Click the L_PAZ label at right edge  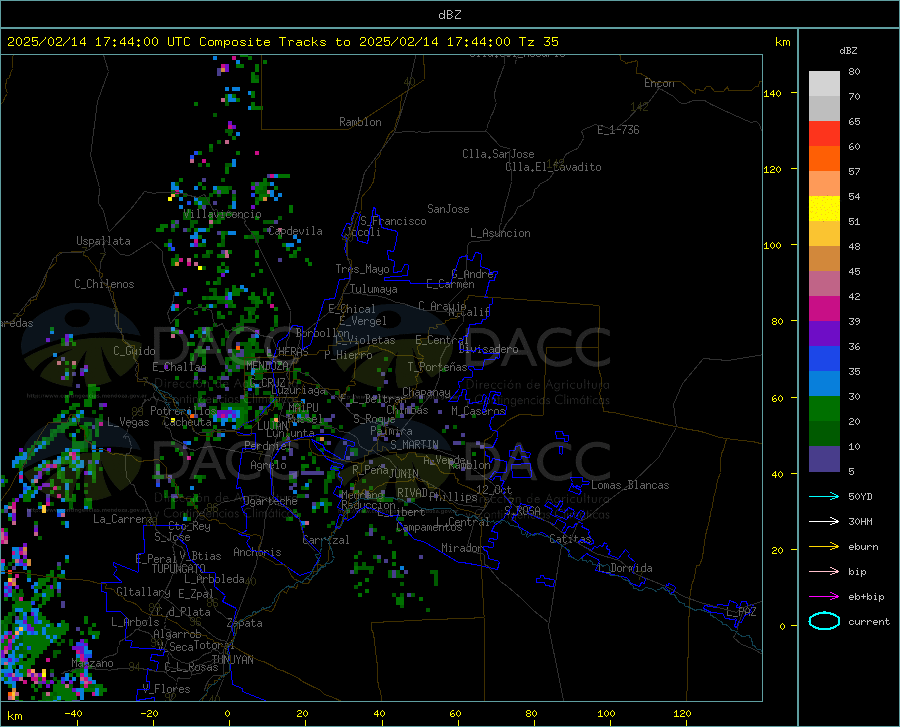click(741, 612)
